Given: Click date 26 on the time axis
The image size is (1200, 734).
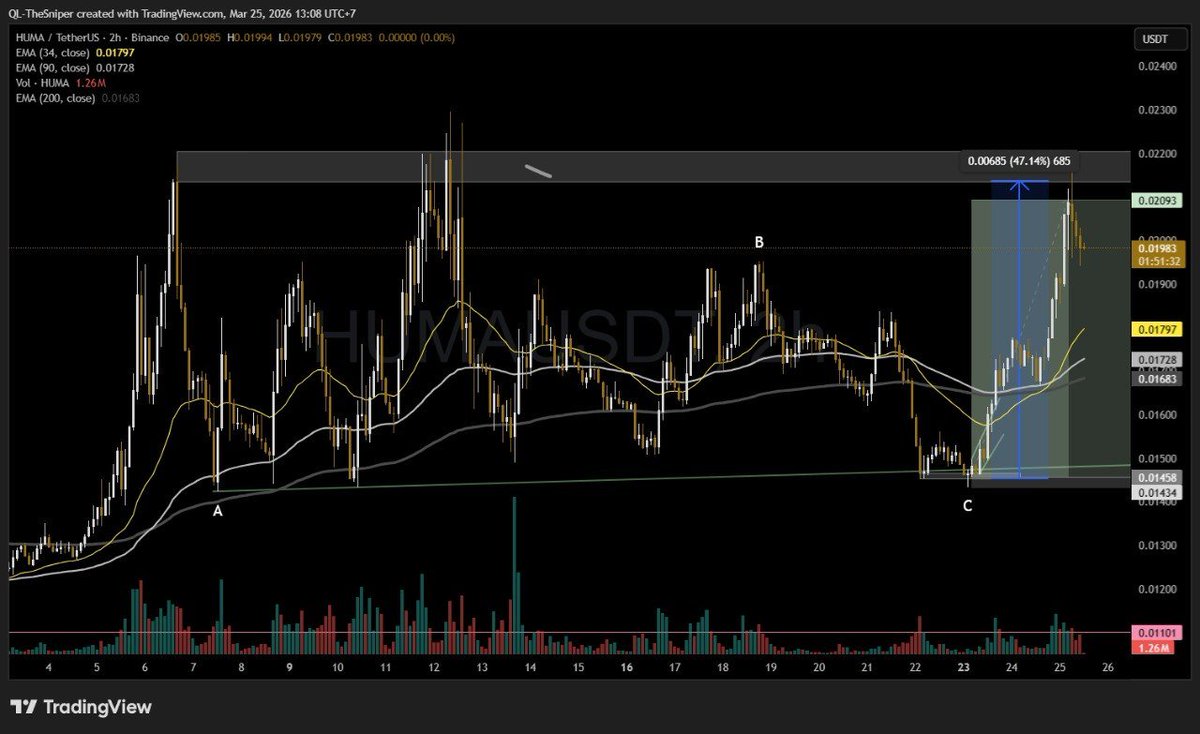Looking at the screenshot, I should coord(1108,666).
